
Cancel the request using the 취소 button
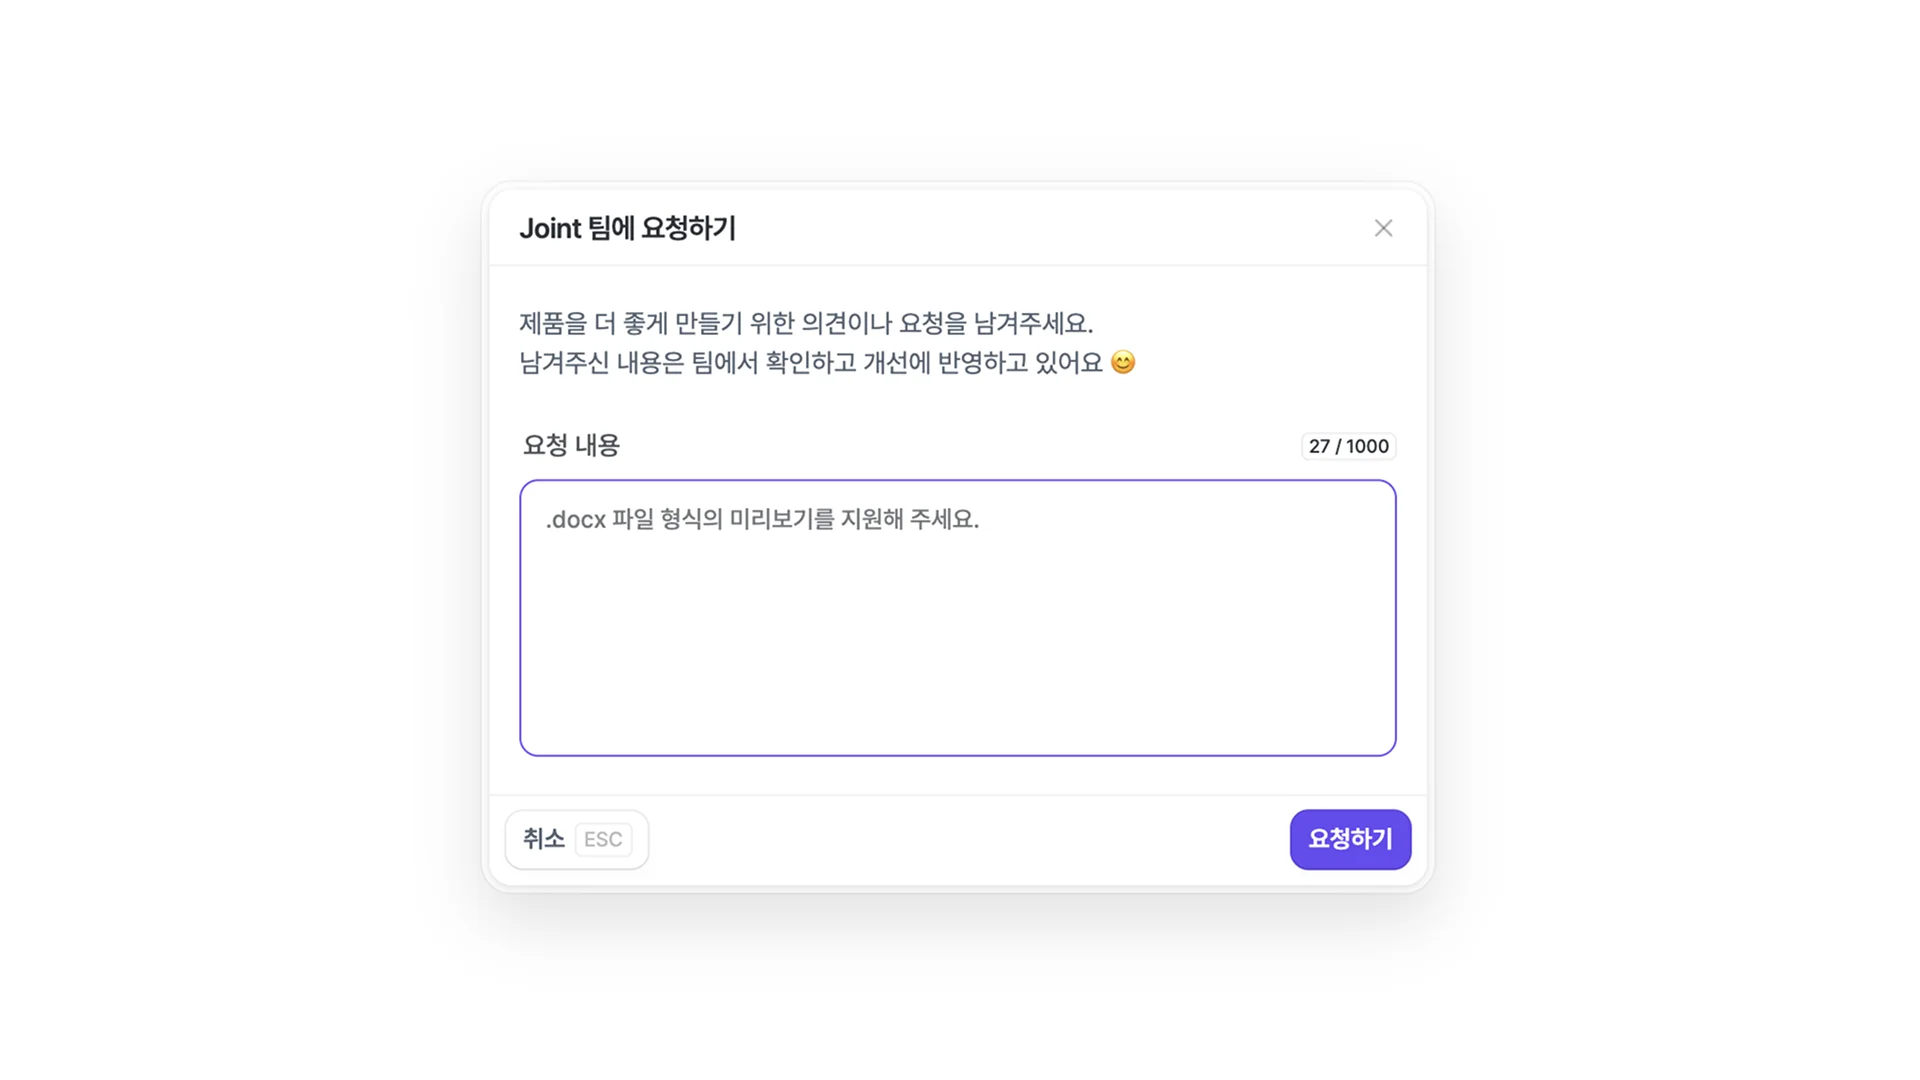(541, 839)
